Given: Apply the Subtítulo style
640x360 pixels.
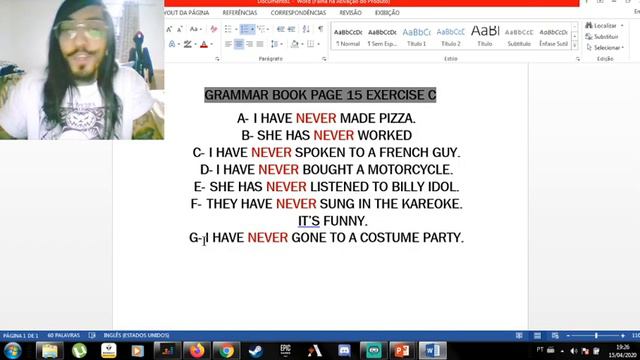Looking at the screenshot, I should click(x=519, y=36).
